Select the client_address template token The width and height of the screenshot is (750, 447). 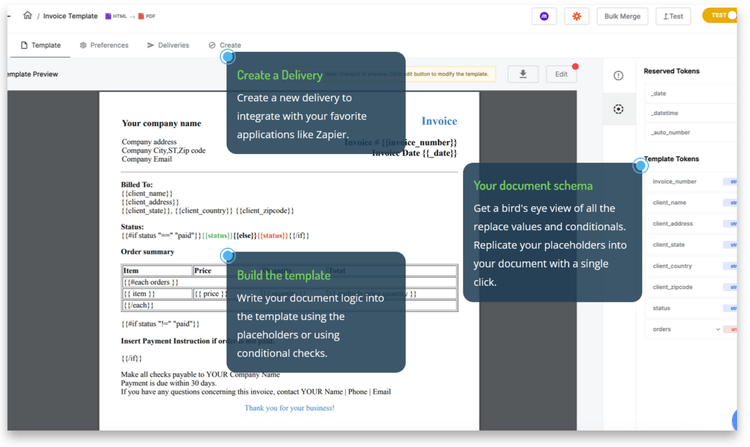[x=691, y=224]
